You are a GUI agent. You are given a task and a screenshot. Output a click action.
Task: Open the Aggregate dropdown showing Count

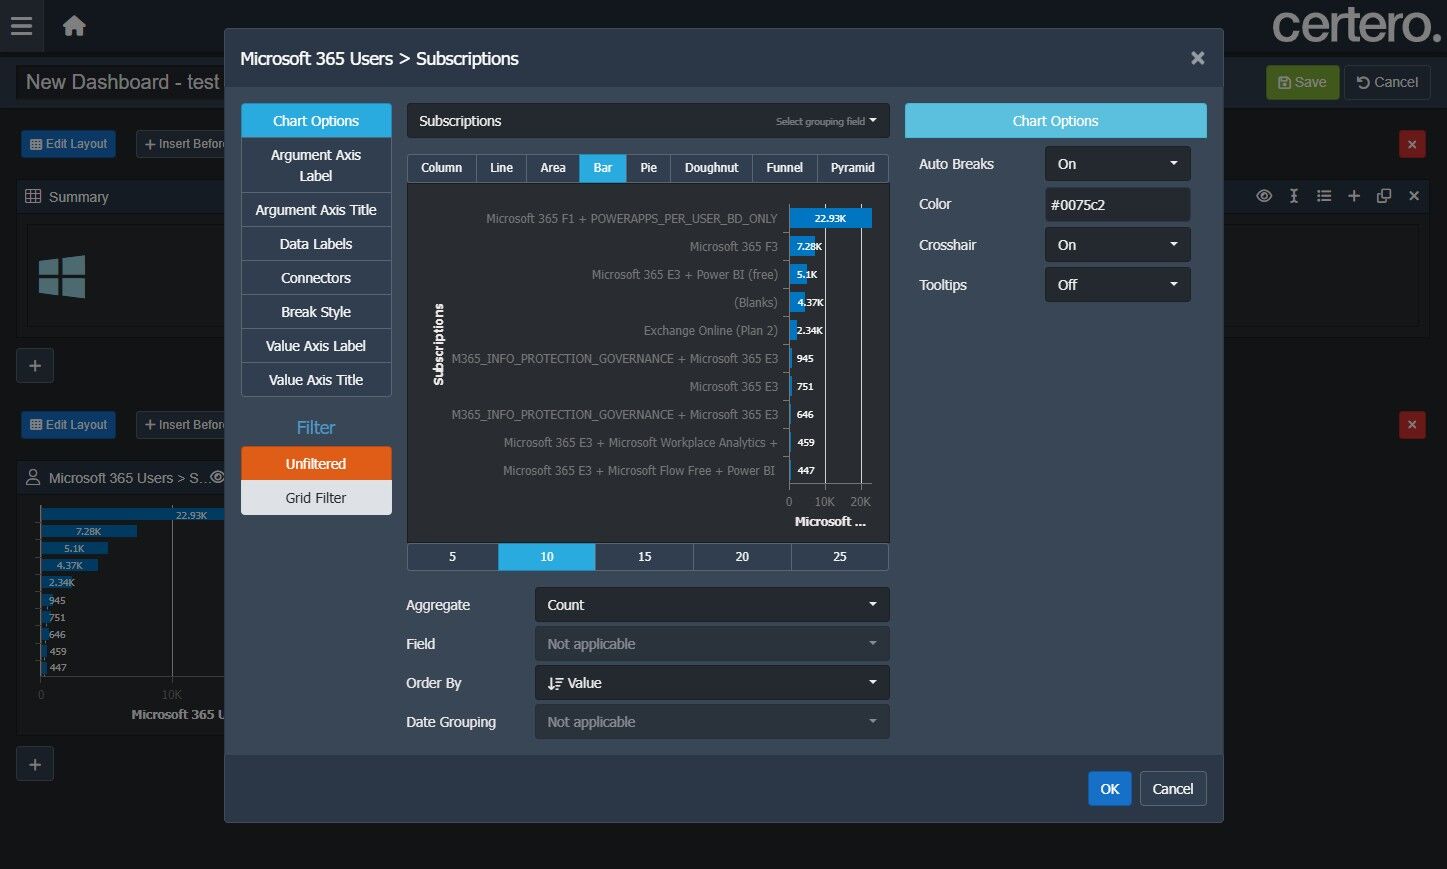[x=712, y=605]
